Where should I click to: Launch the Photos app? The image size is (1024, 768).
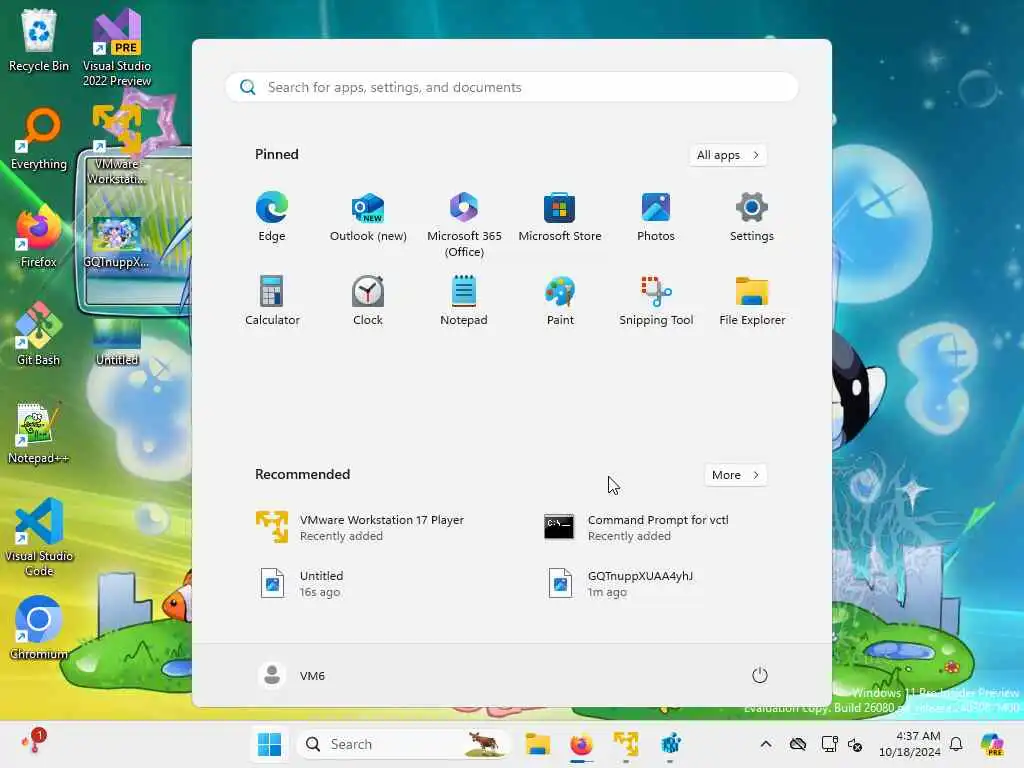click(656, 217)
